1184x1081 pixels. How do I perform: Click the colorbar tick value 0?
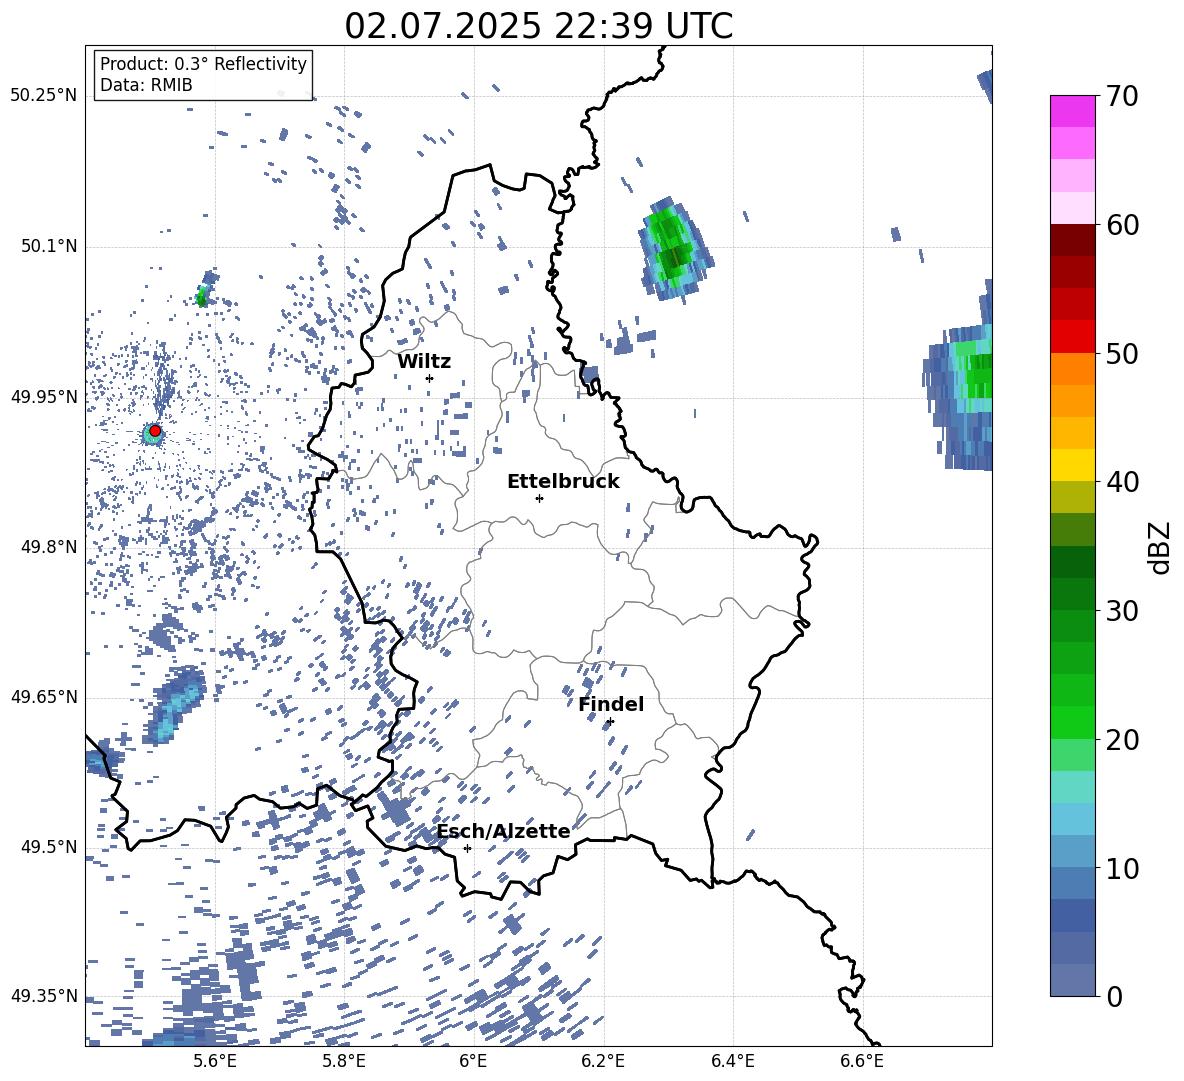coord(1114,996)
